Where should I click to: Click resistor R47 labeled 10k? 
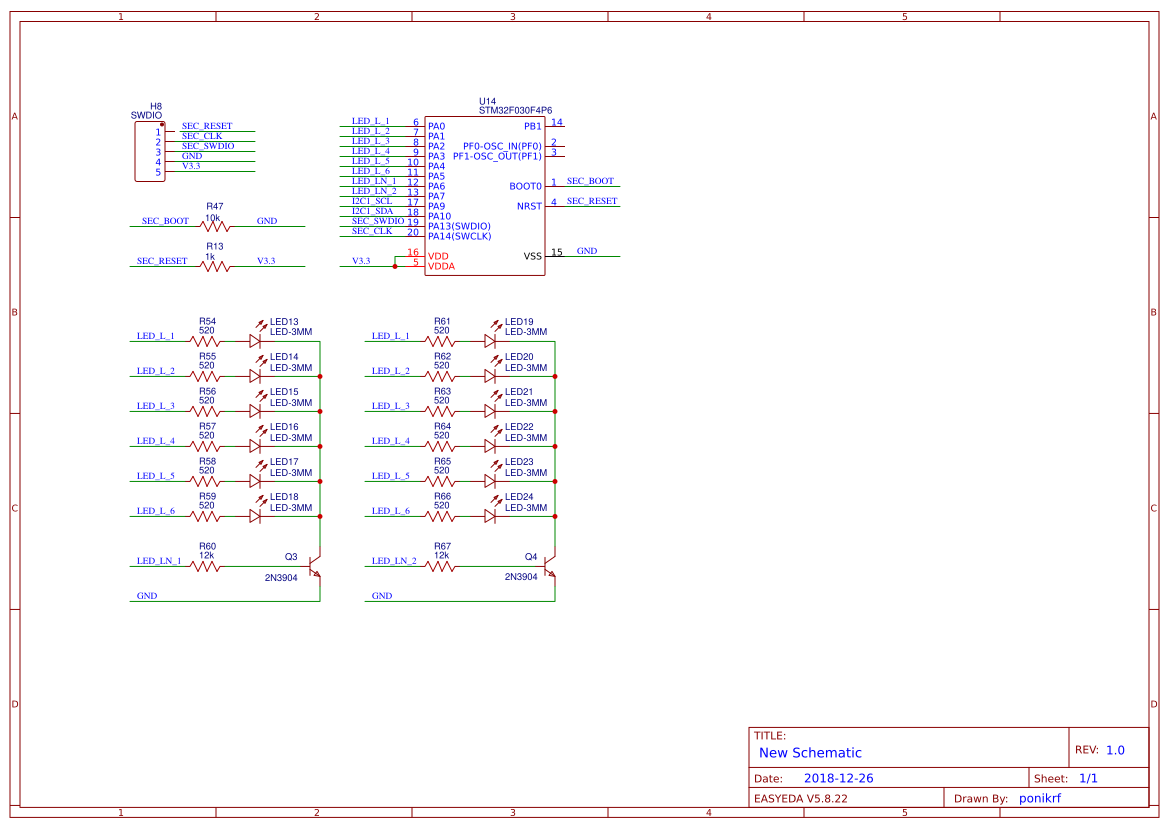(x=213, y=225)
